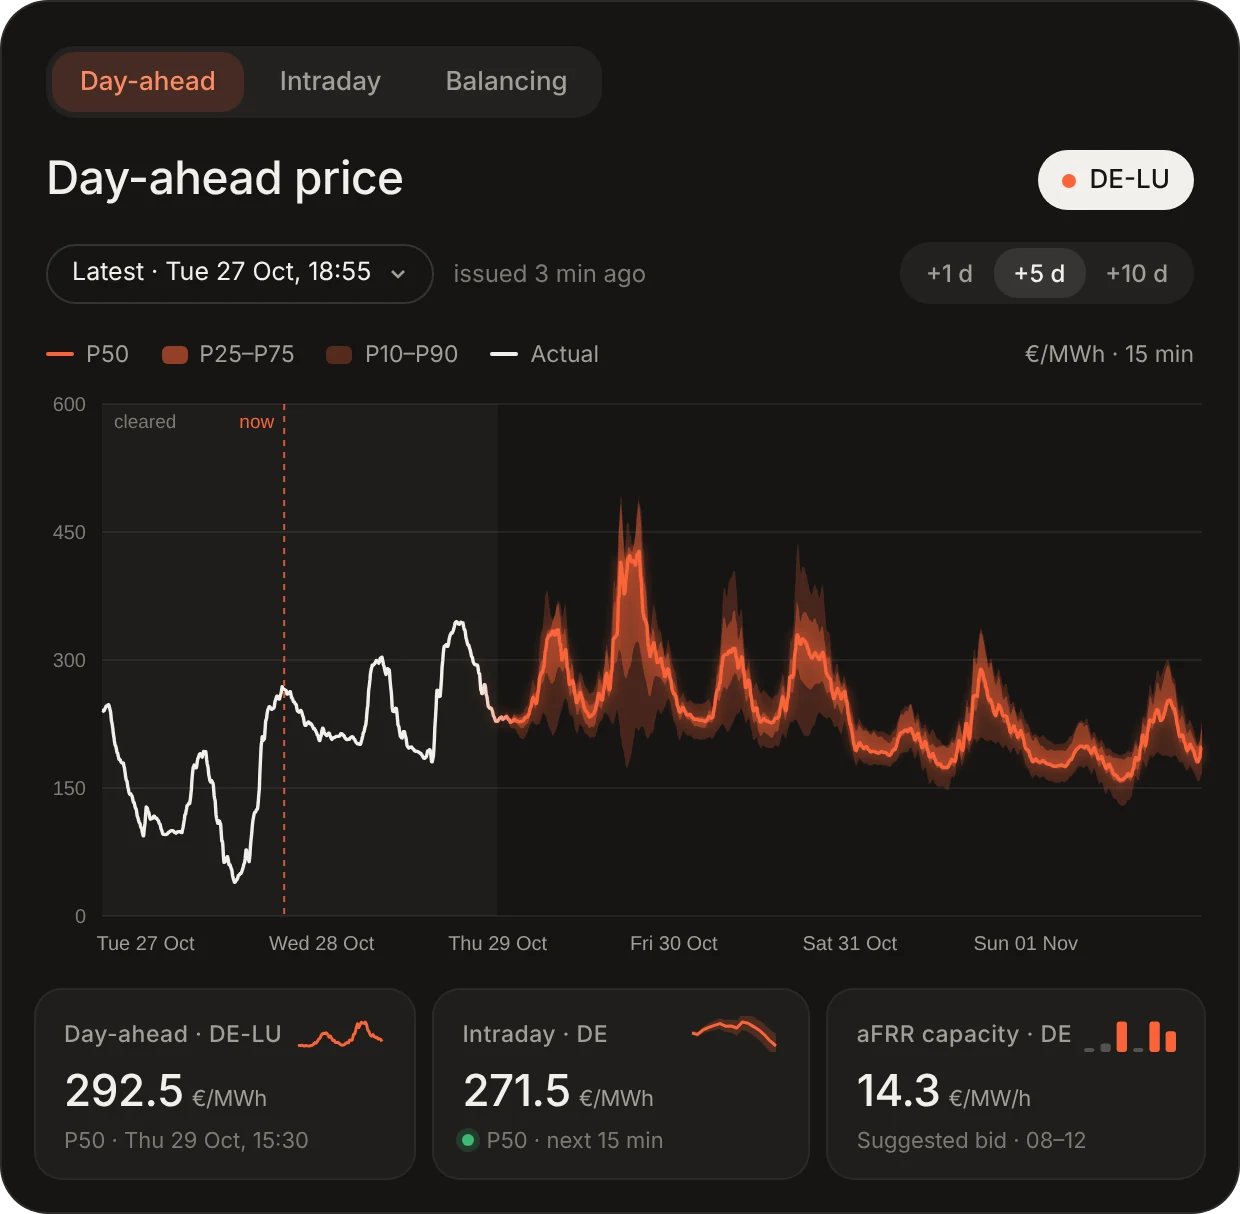Click the 292.5 price value

[x=124, y=1090]
